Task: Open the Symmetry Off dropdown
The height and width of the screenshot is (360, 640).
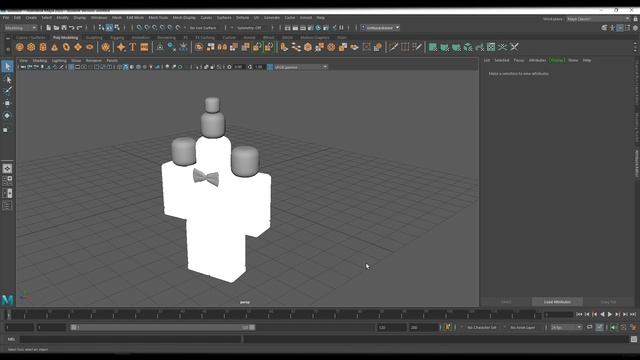Action: pyautogui.click(x=249, y=28)
